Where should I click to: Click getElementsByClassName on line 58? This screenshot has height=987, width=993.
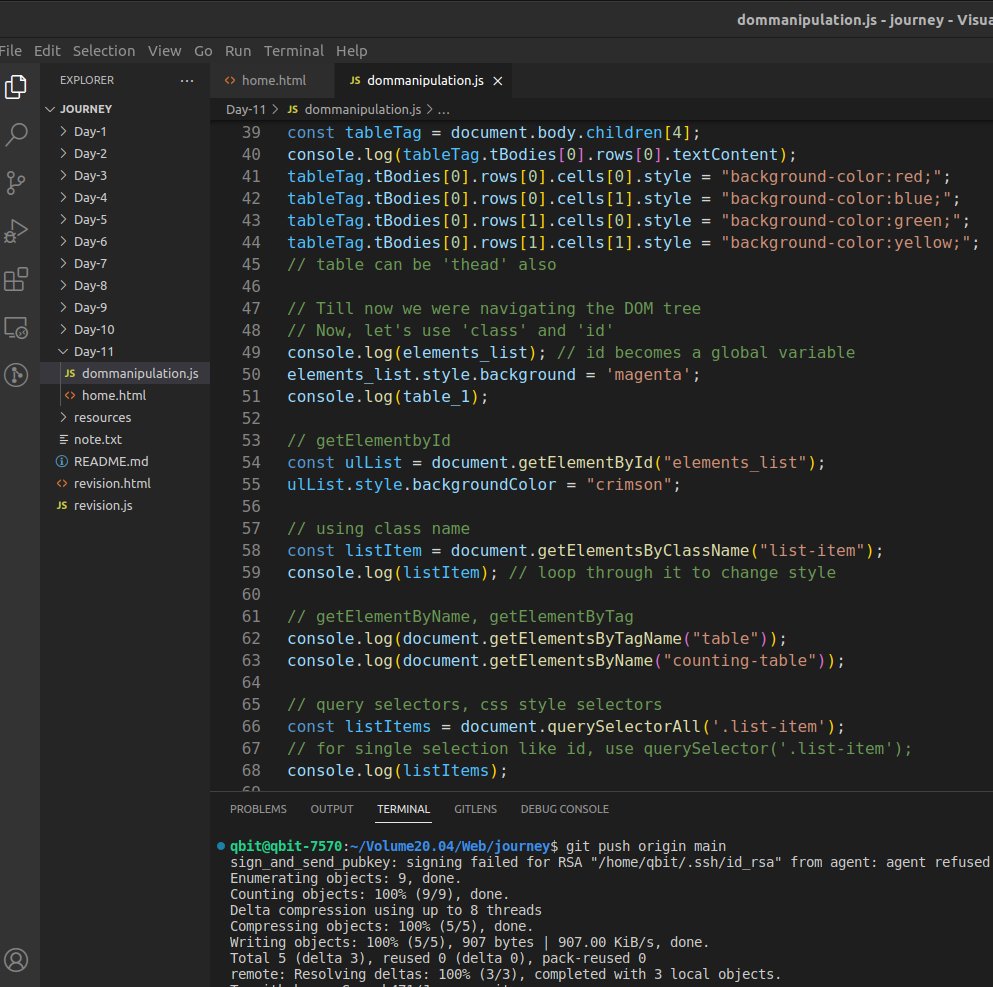tap(643, 551)
